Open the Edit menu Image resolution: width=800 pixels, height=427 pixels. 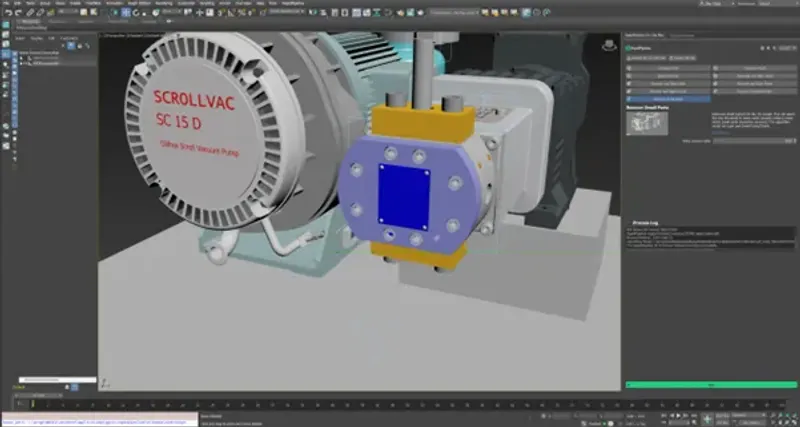18,3
